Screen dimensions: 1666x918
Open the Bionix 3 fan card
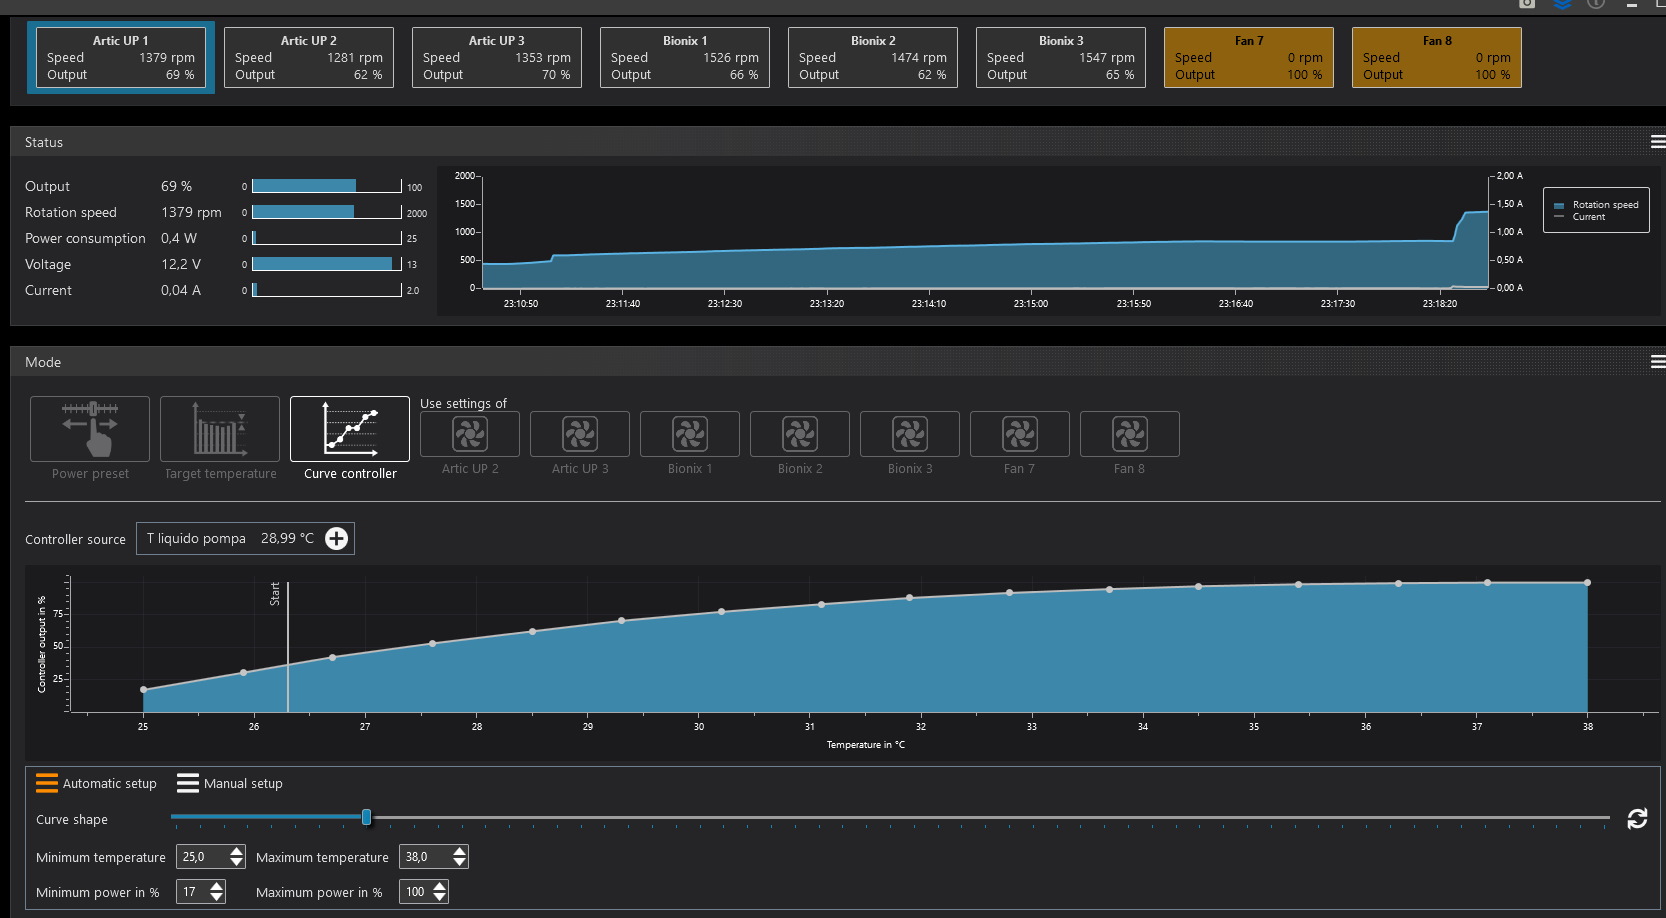click(x=1061, y=58)
